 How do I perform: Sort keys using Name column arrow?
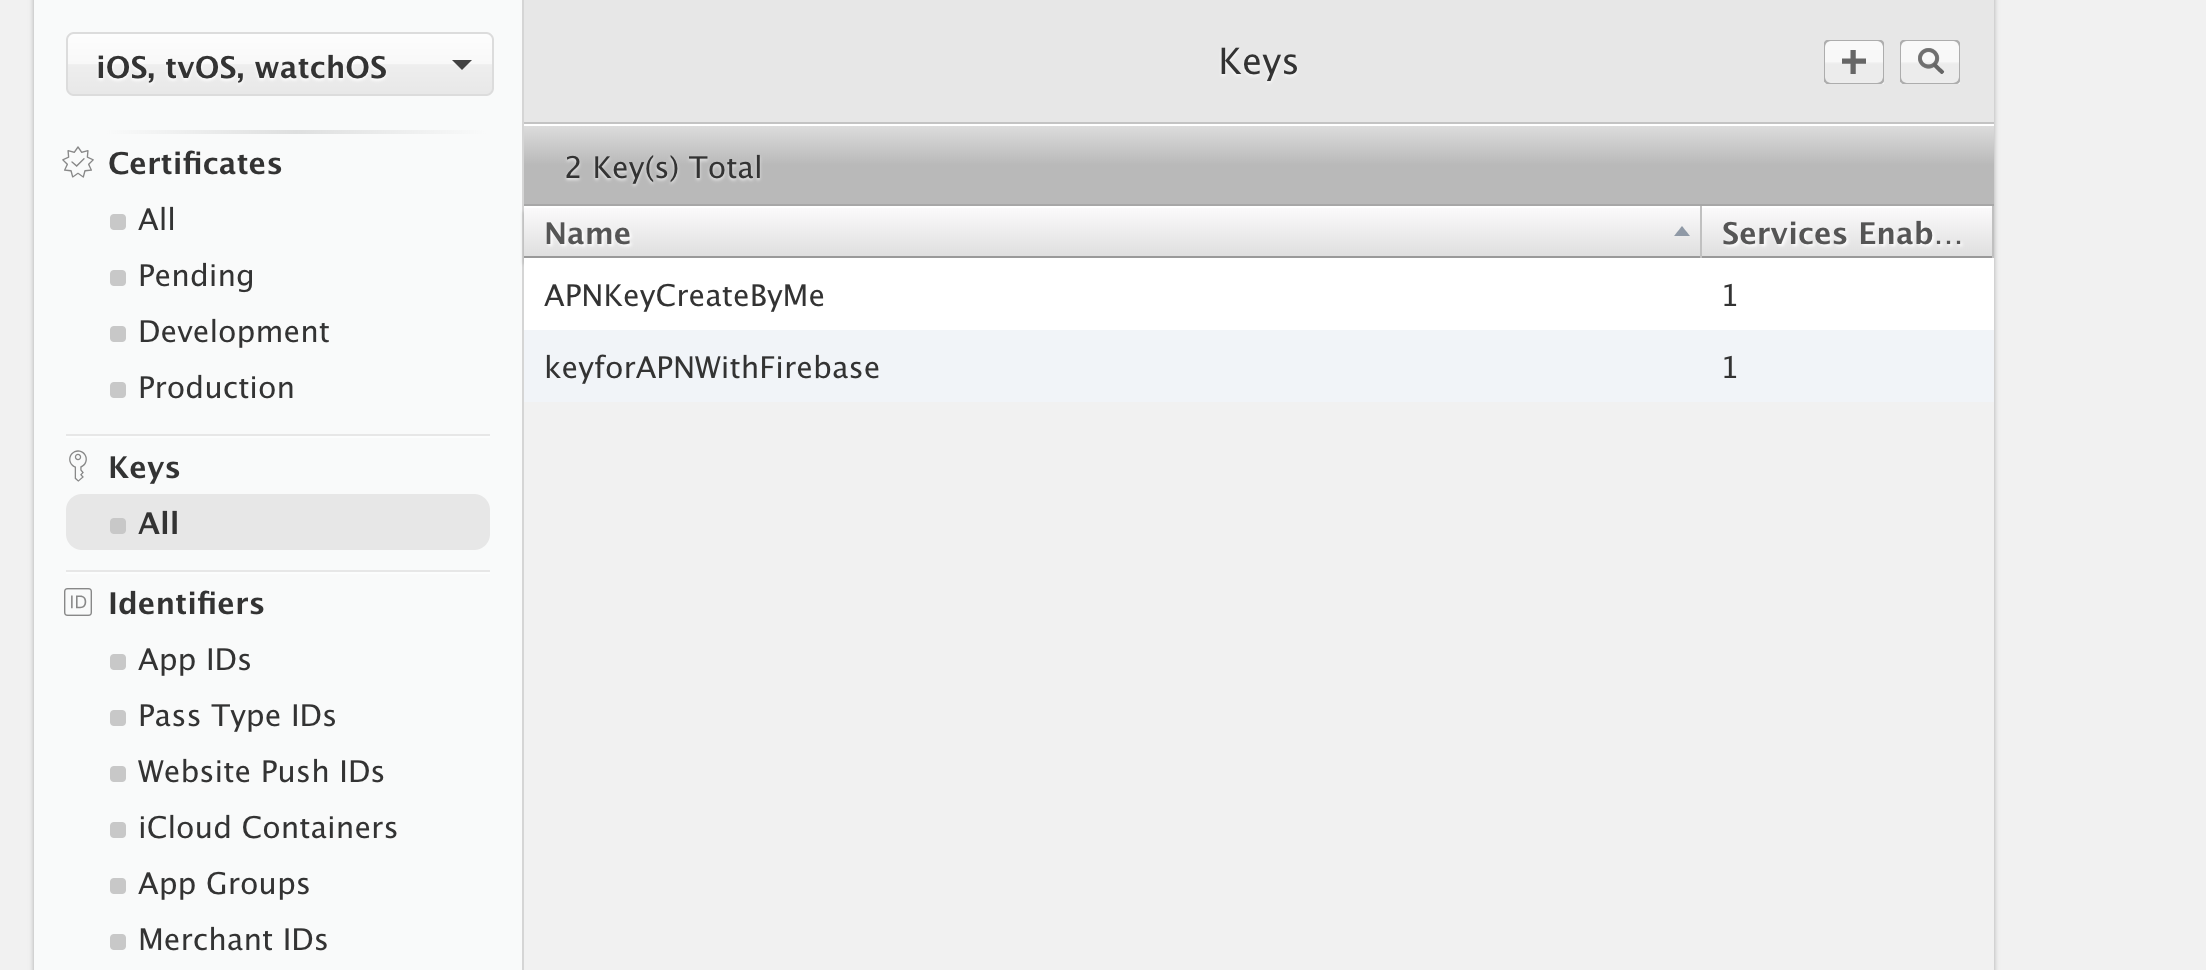tap(1681, 232)
